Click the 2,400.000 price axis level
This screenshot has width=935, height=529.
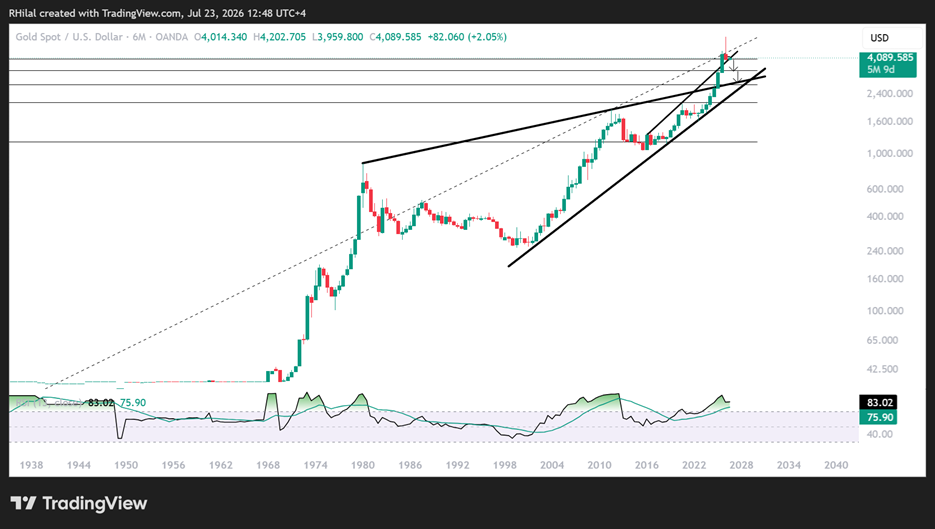point(890,94)
